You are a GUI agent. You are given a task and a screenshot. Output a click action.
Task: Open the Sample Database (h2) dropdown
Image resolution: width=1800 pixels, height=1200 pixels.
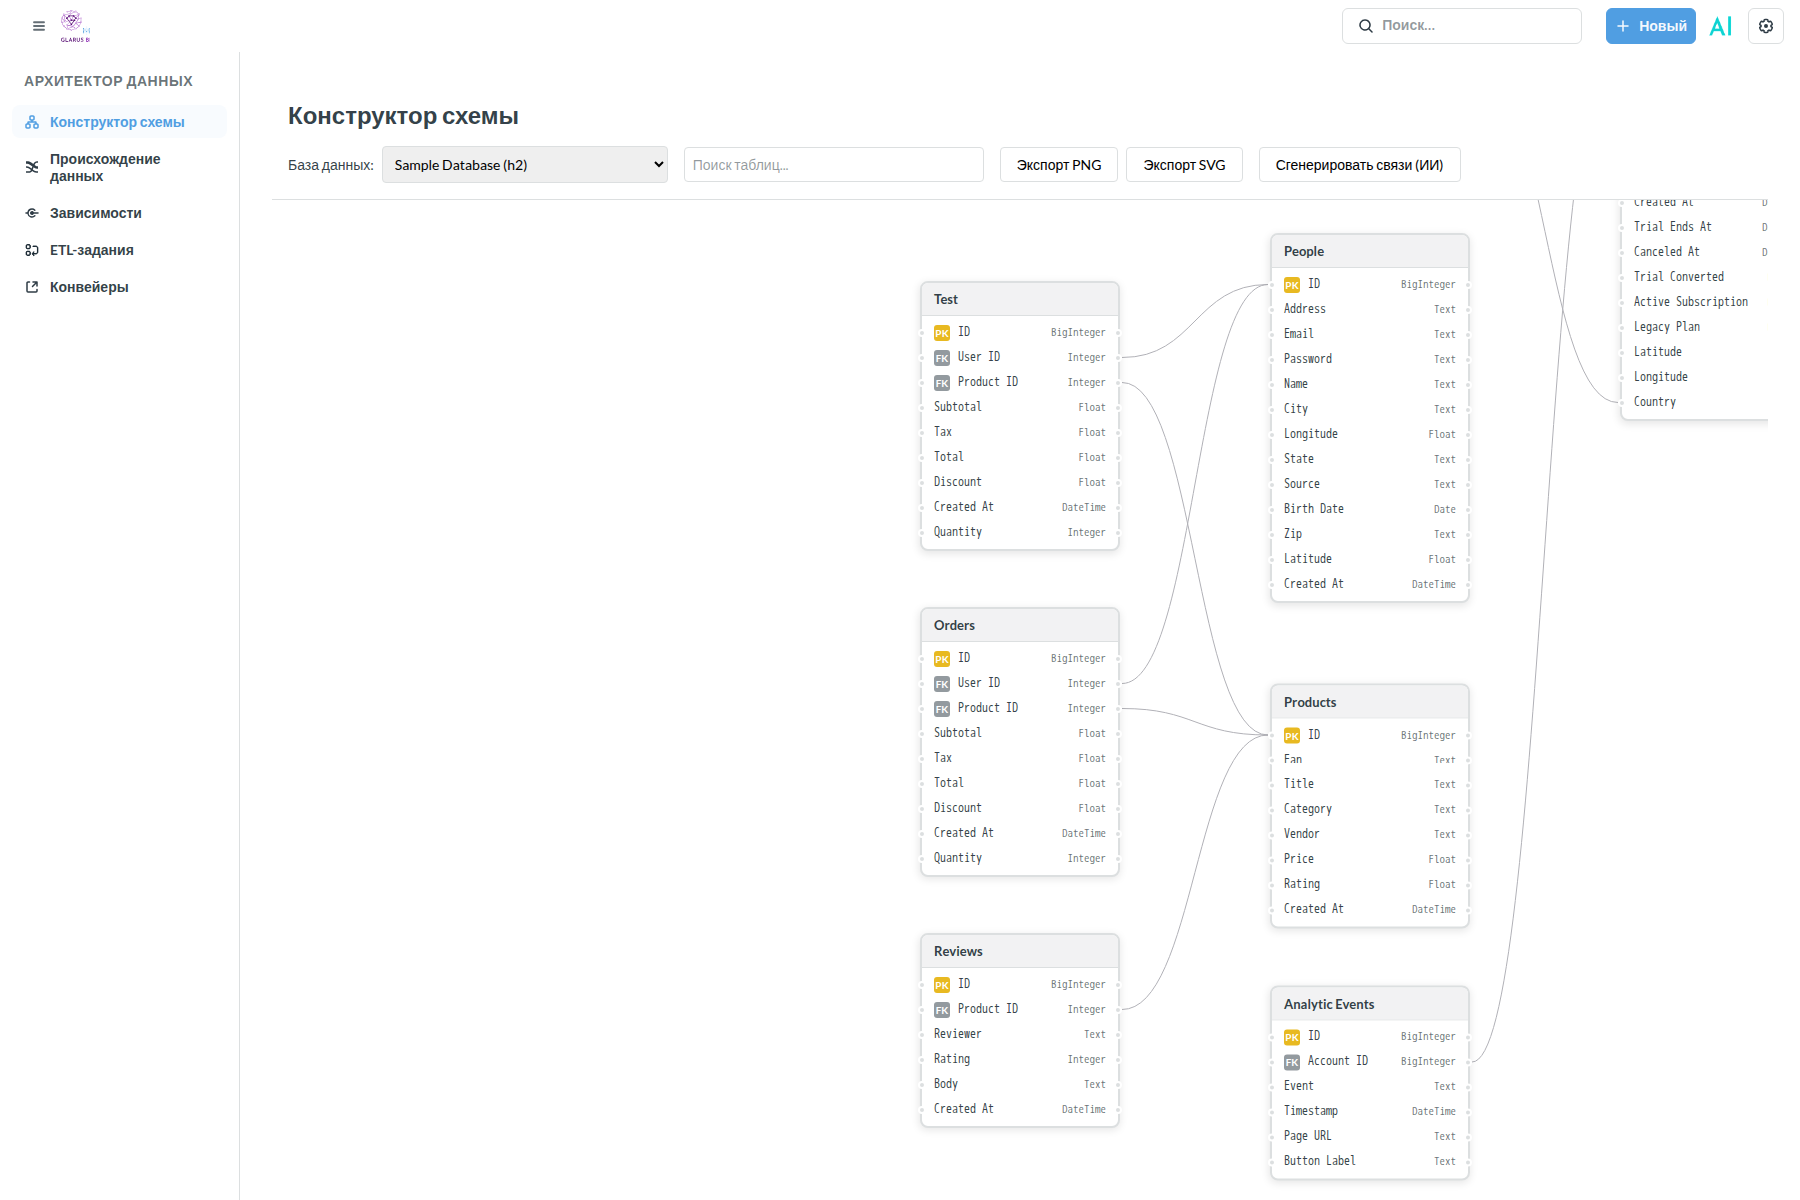(525, 165)
